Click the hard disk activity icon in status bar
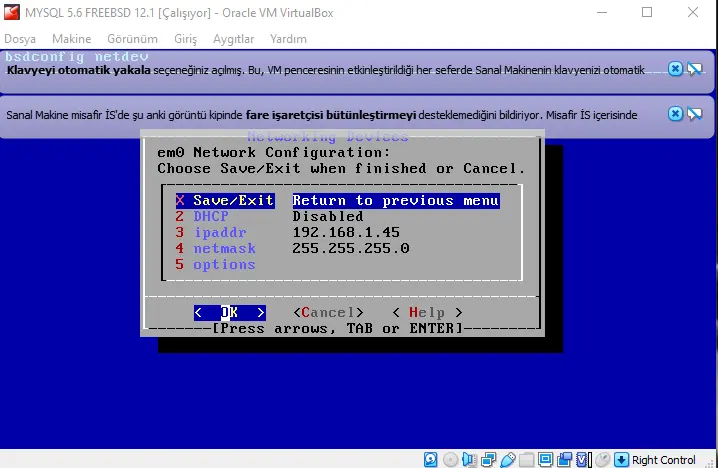 click(x=430, y=460)
